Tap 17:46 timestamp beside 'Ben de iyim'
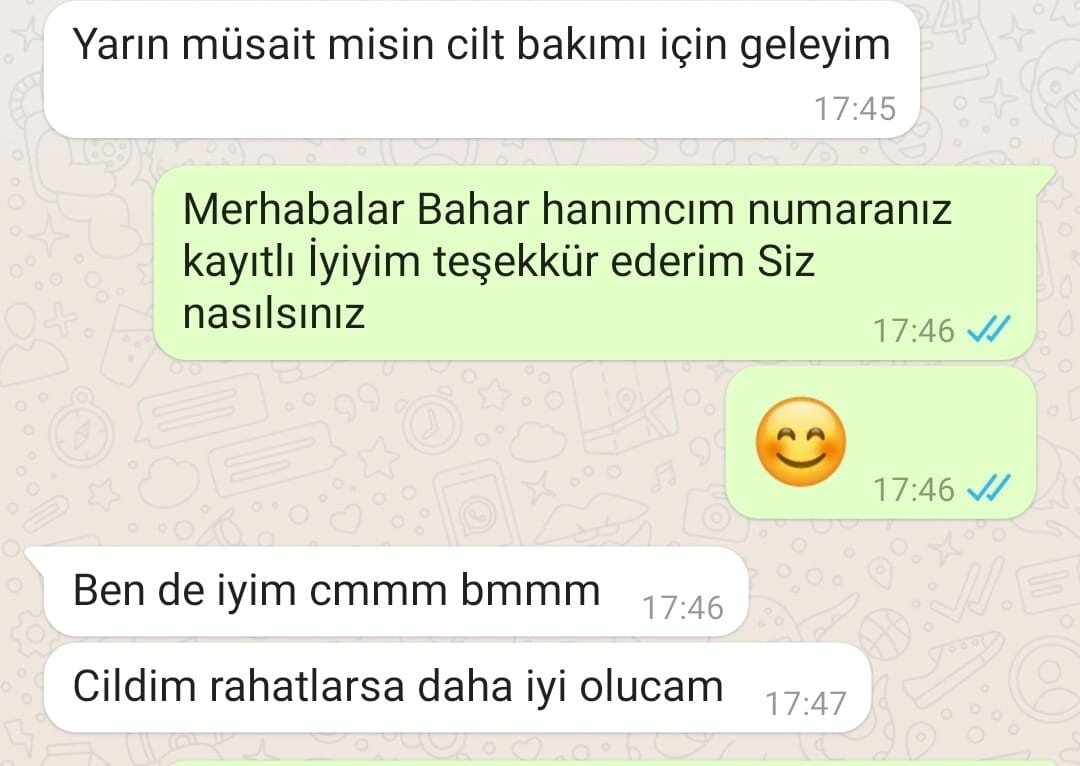The height and width of the screenshot is (766, 1080). tap(683, 608)
